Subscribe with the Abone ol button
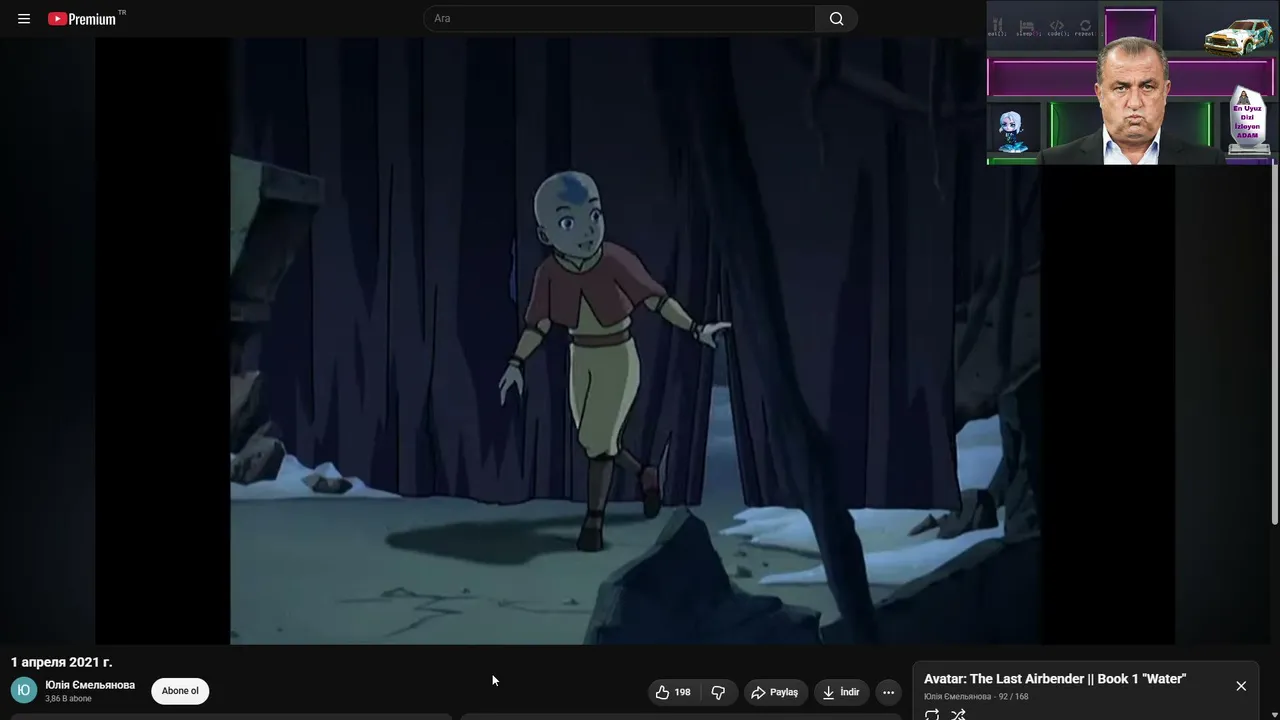The image size is (1280, 720). coord(180,691)
